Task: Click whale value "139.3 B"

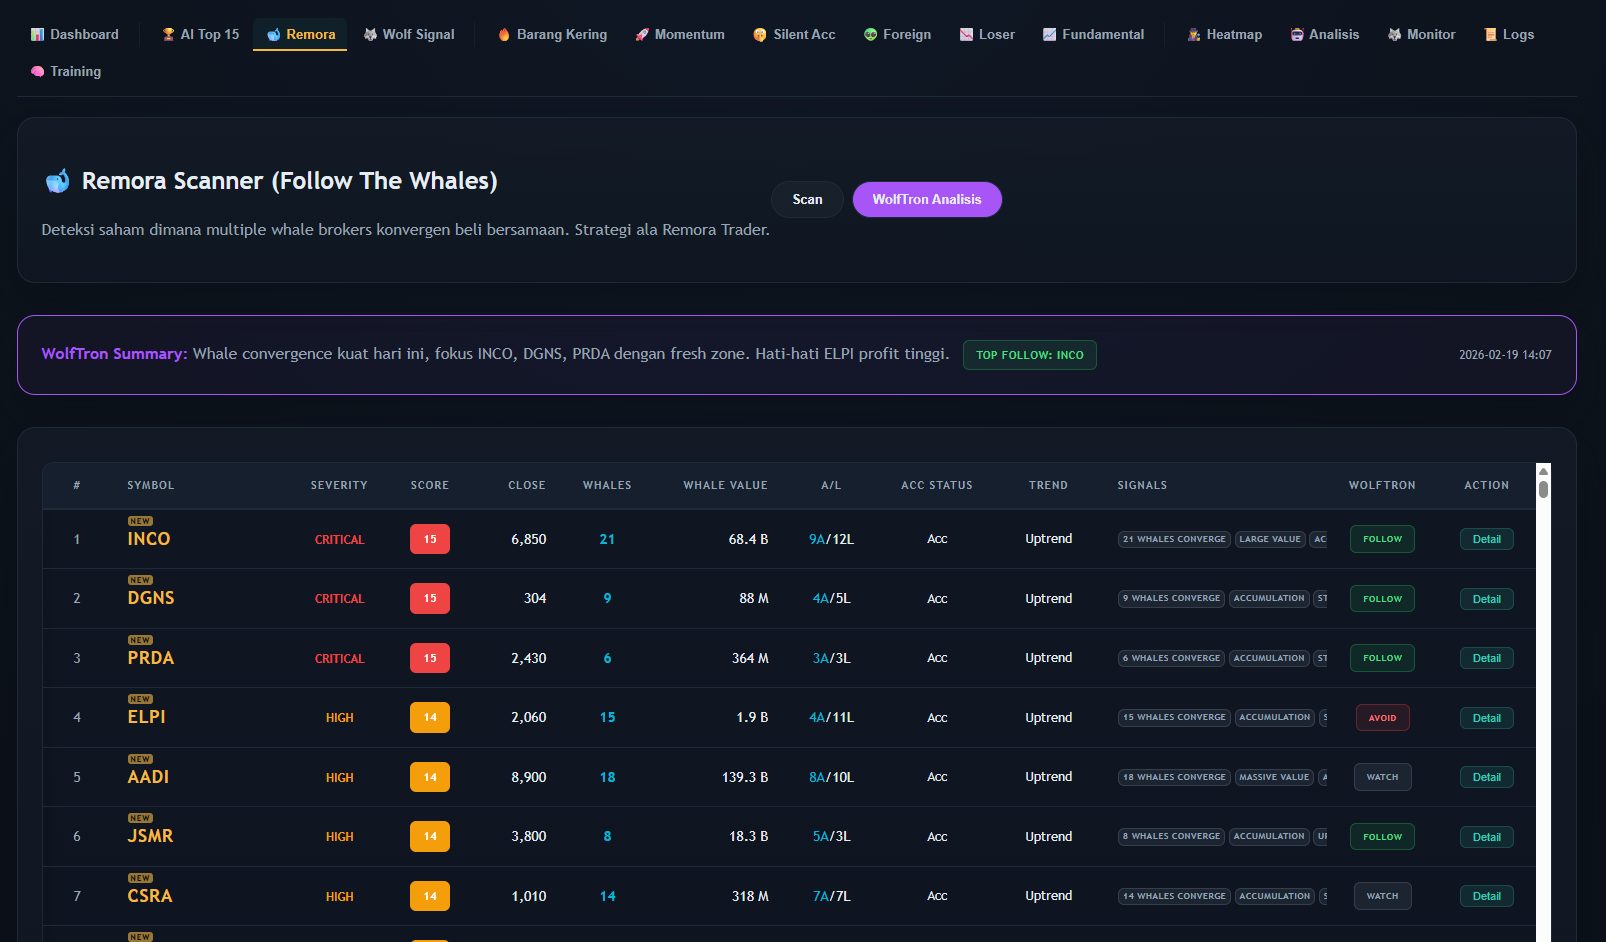Action: tap(745, 777)
